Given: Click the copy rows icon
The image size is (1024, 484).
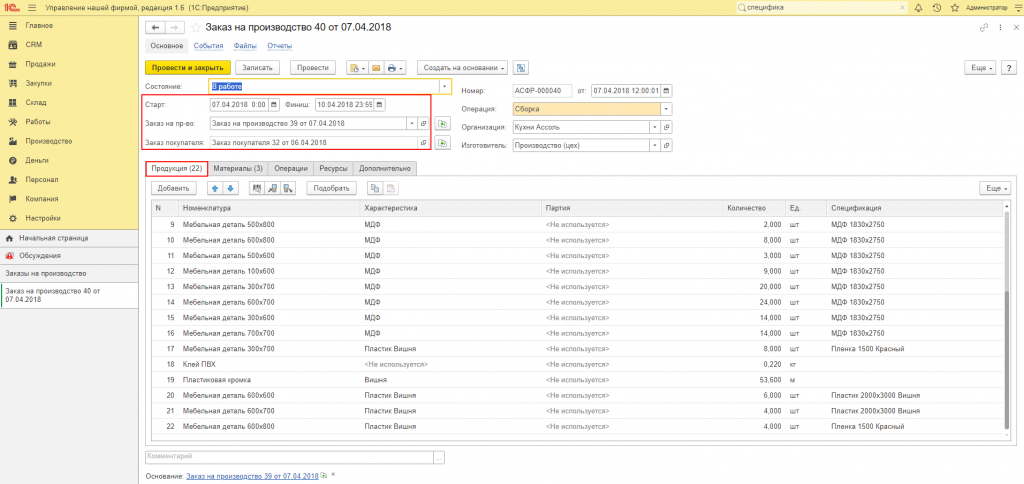Looking at the screenshot, I should (x=375, y=188).
